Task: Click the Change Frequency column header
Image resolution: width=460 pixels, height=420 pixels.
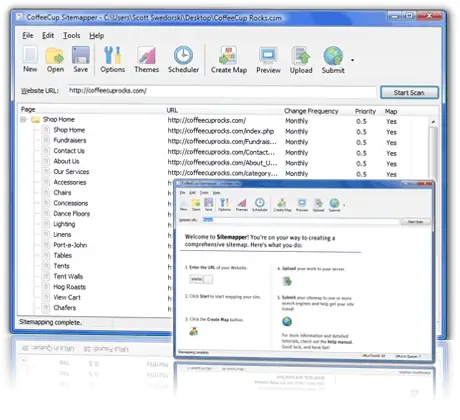Action: (x=311, y=111)
